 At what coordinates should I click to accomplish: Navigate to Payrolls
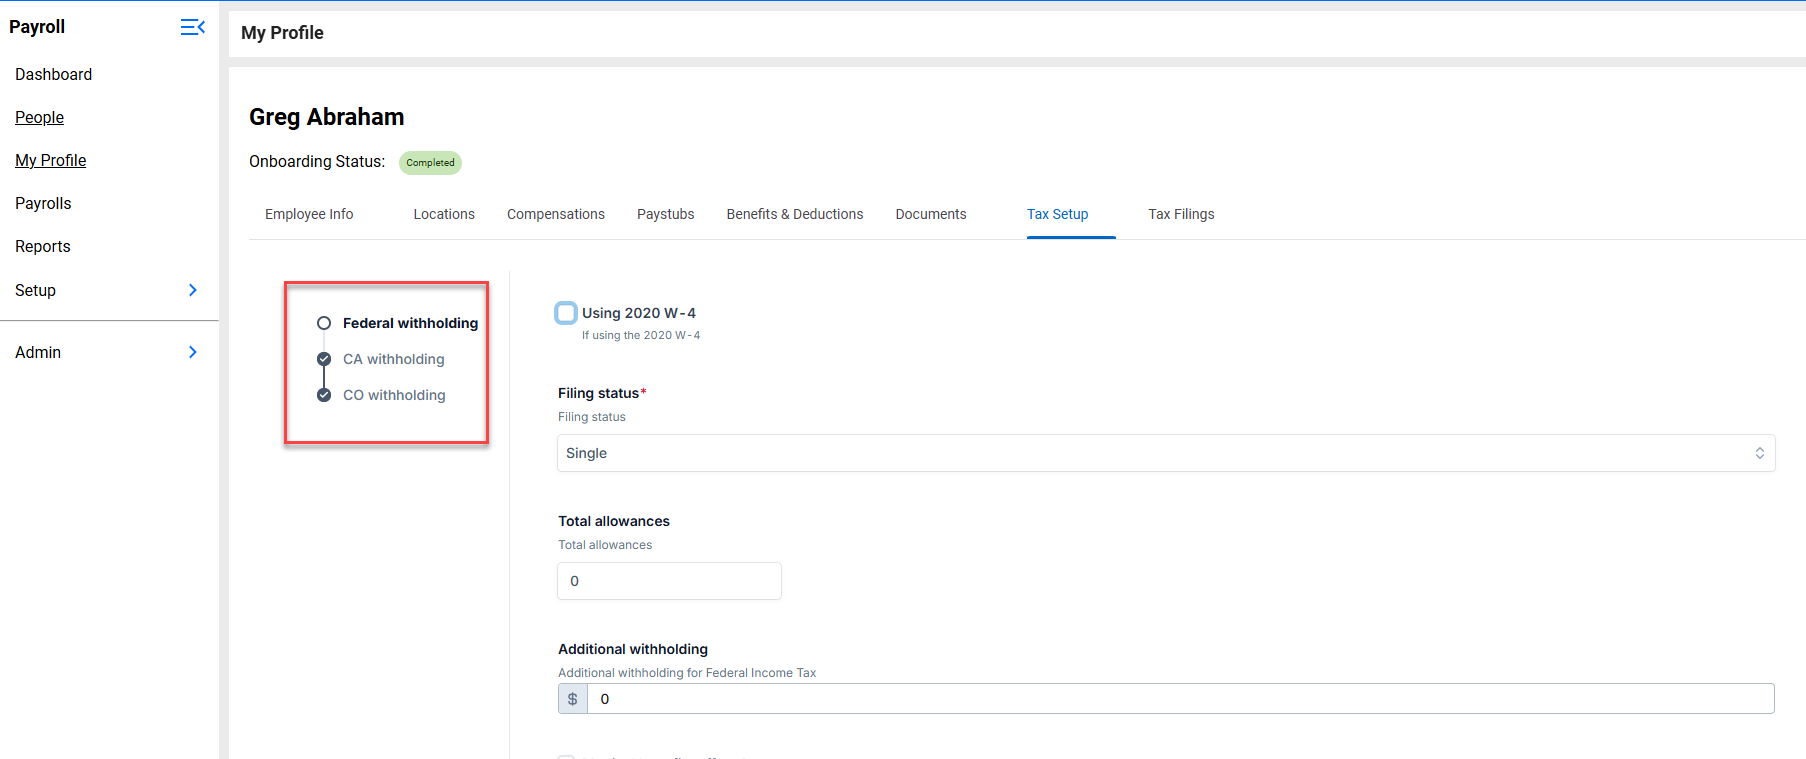click(x=43, y=203)
